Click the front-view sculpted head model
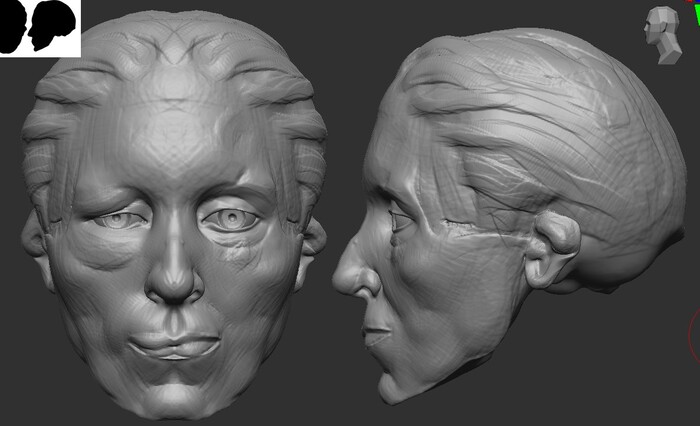 tap(174, 214)
